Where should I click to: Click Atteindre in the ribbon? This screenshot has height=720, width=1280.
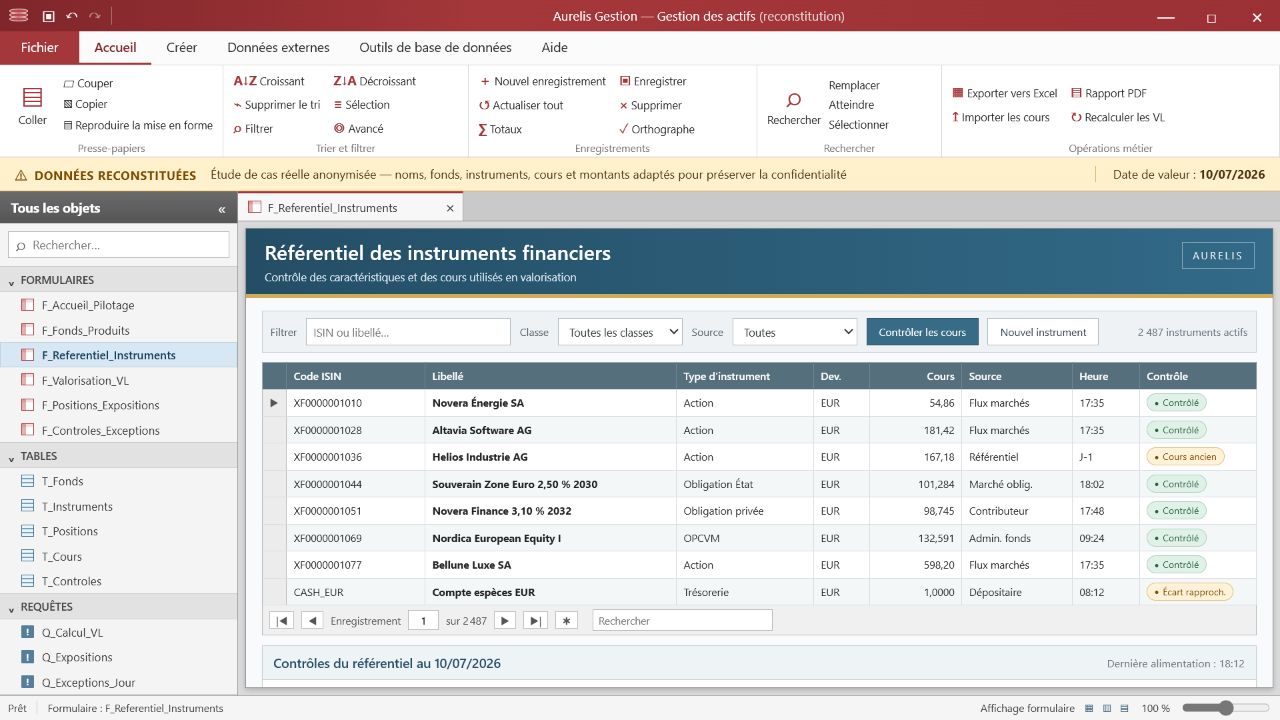(x=851, y=105)
